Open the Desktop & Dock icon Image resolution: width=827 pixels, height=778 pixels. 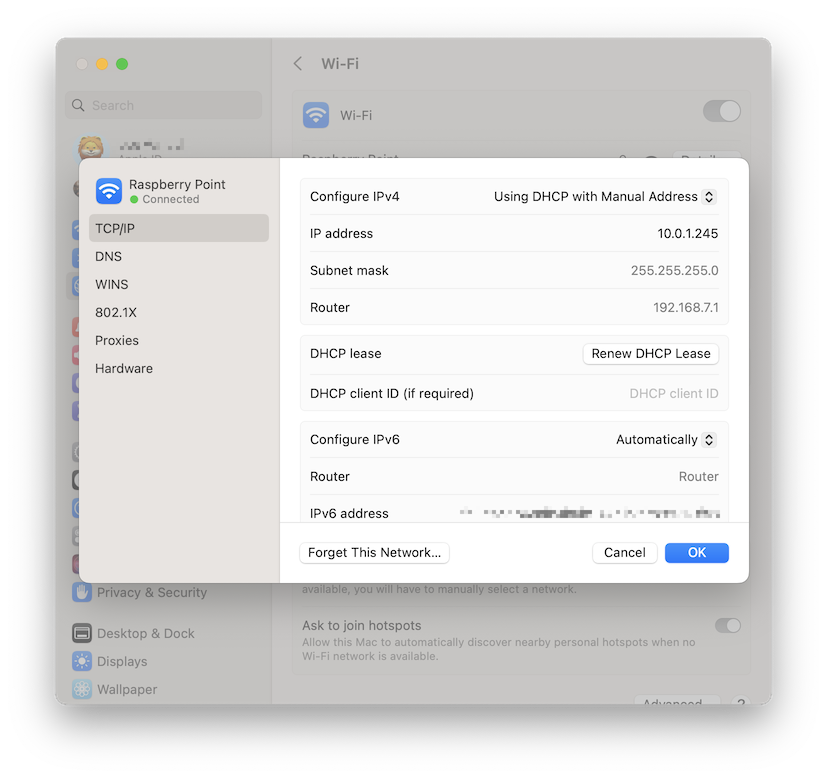(82, 633)
